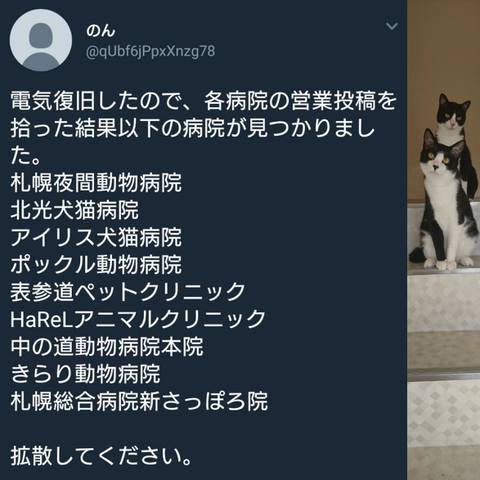The image size is (480, 480).
Task: Select the 北光犬猫病院 line in the tweet
Action: click(74, 210)
